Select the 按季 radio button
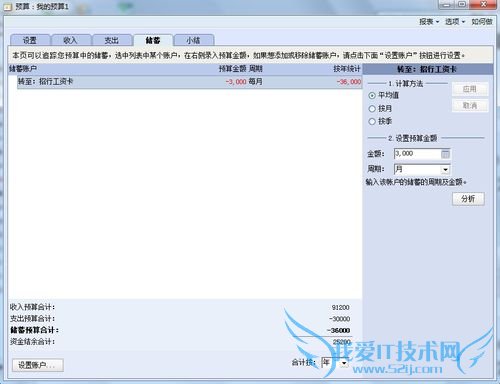Image resolution: width=500 pixels, height=384 pixels. pos(372,121)
